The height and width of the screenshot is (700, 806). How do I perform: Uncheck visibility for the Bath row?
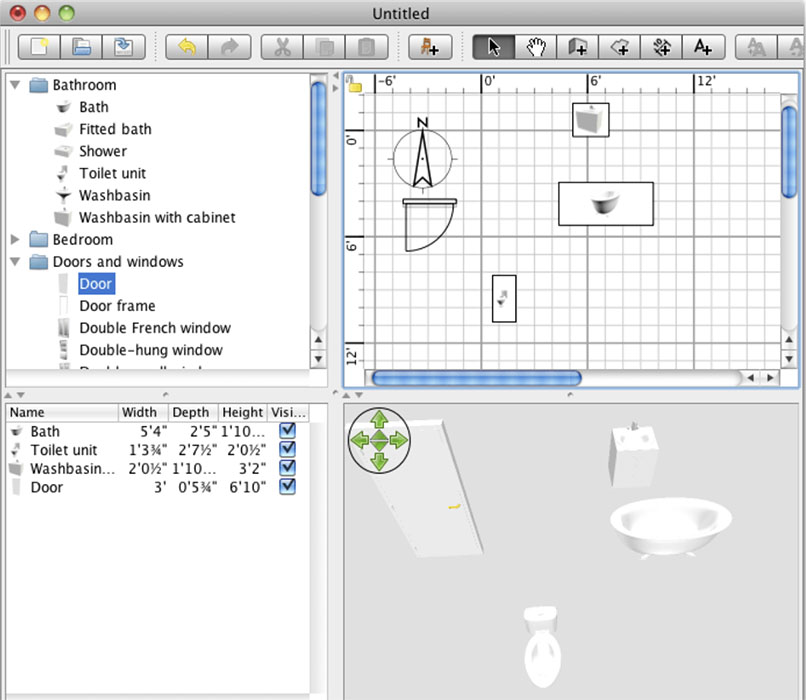tap(288, 431)
